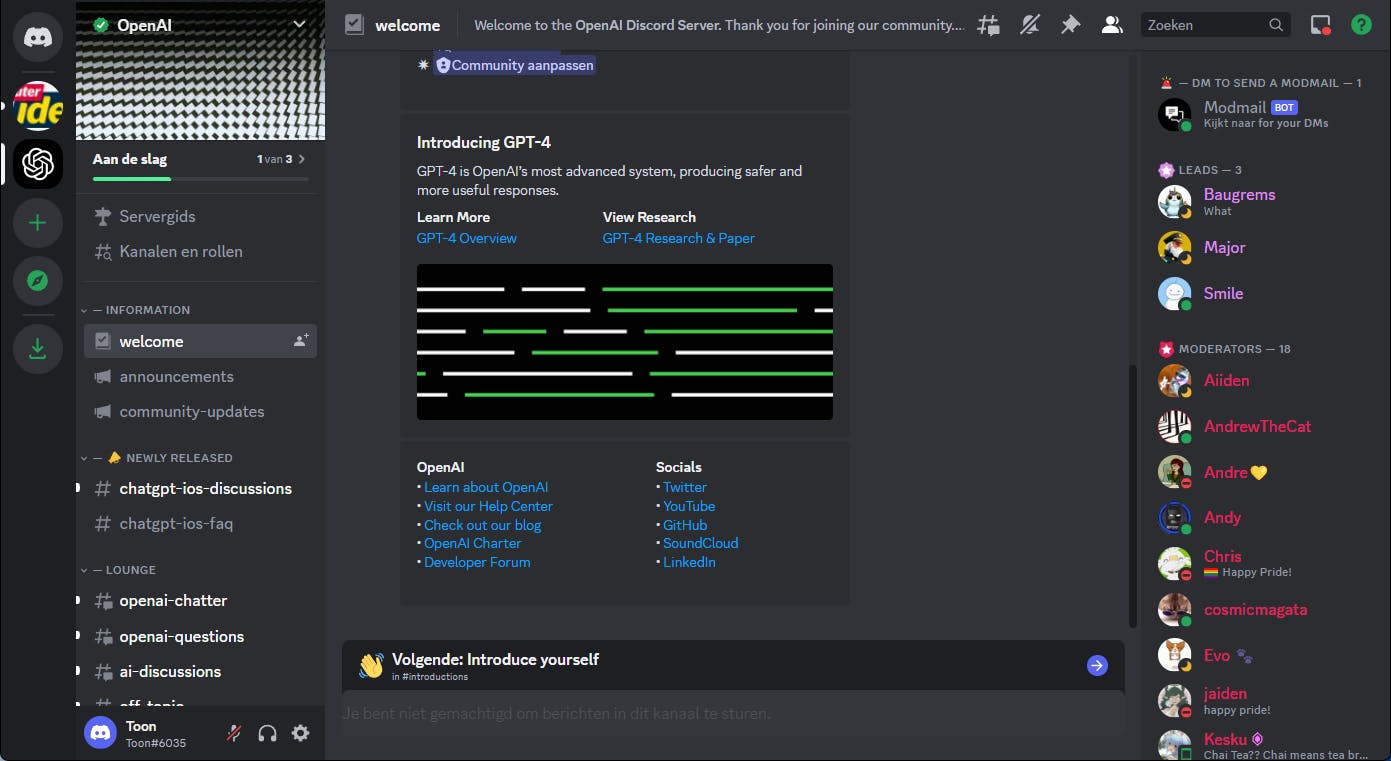Open the GitHub social link
1391x761 pixels.
coord(685,525)
